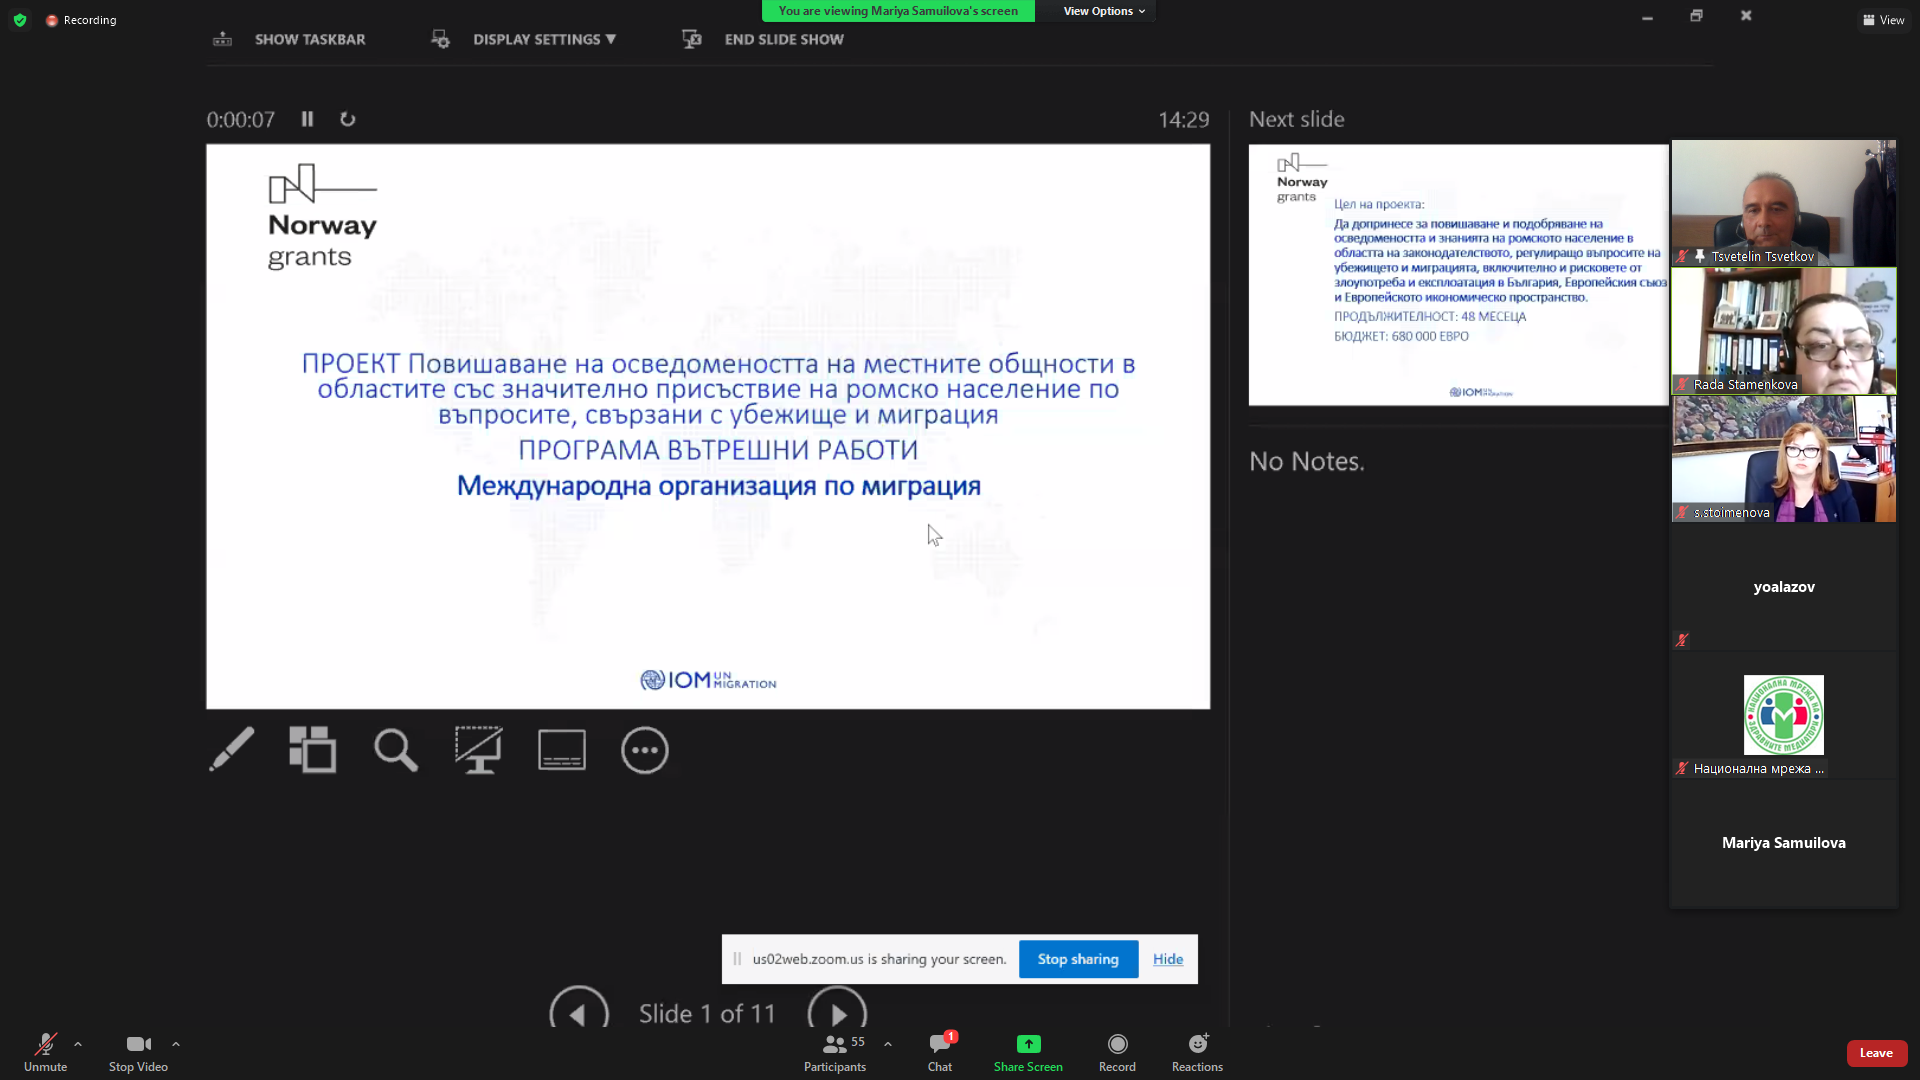Change layout with the View button
The image size is (1920, 1080).
pyautogui.click(x=1883, y=20)
